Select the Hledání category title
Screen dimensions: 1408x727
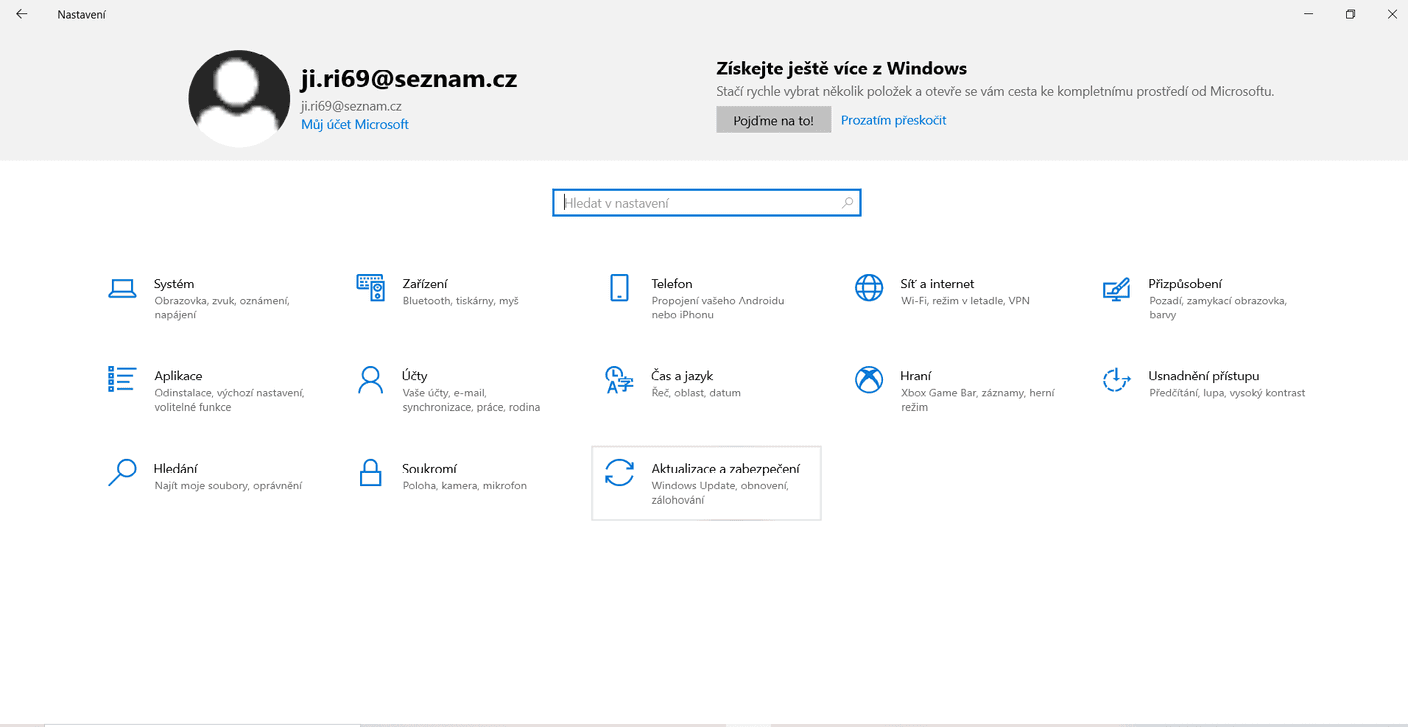pos(176,468)
